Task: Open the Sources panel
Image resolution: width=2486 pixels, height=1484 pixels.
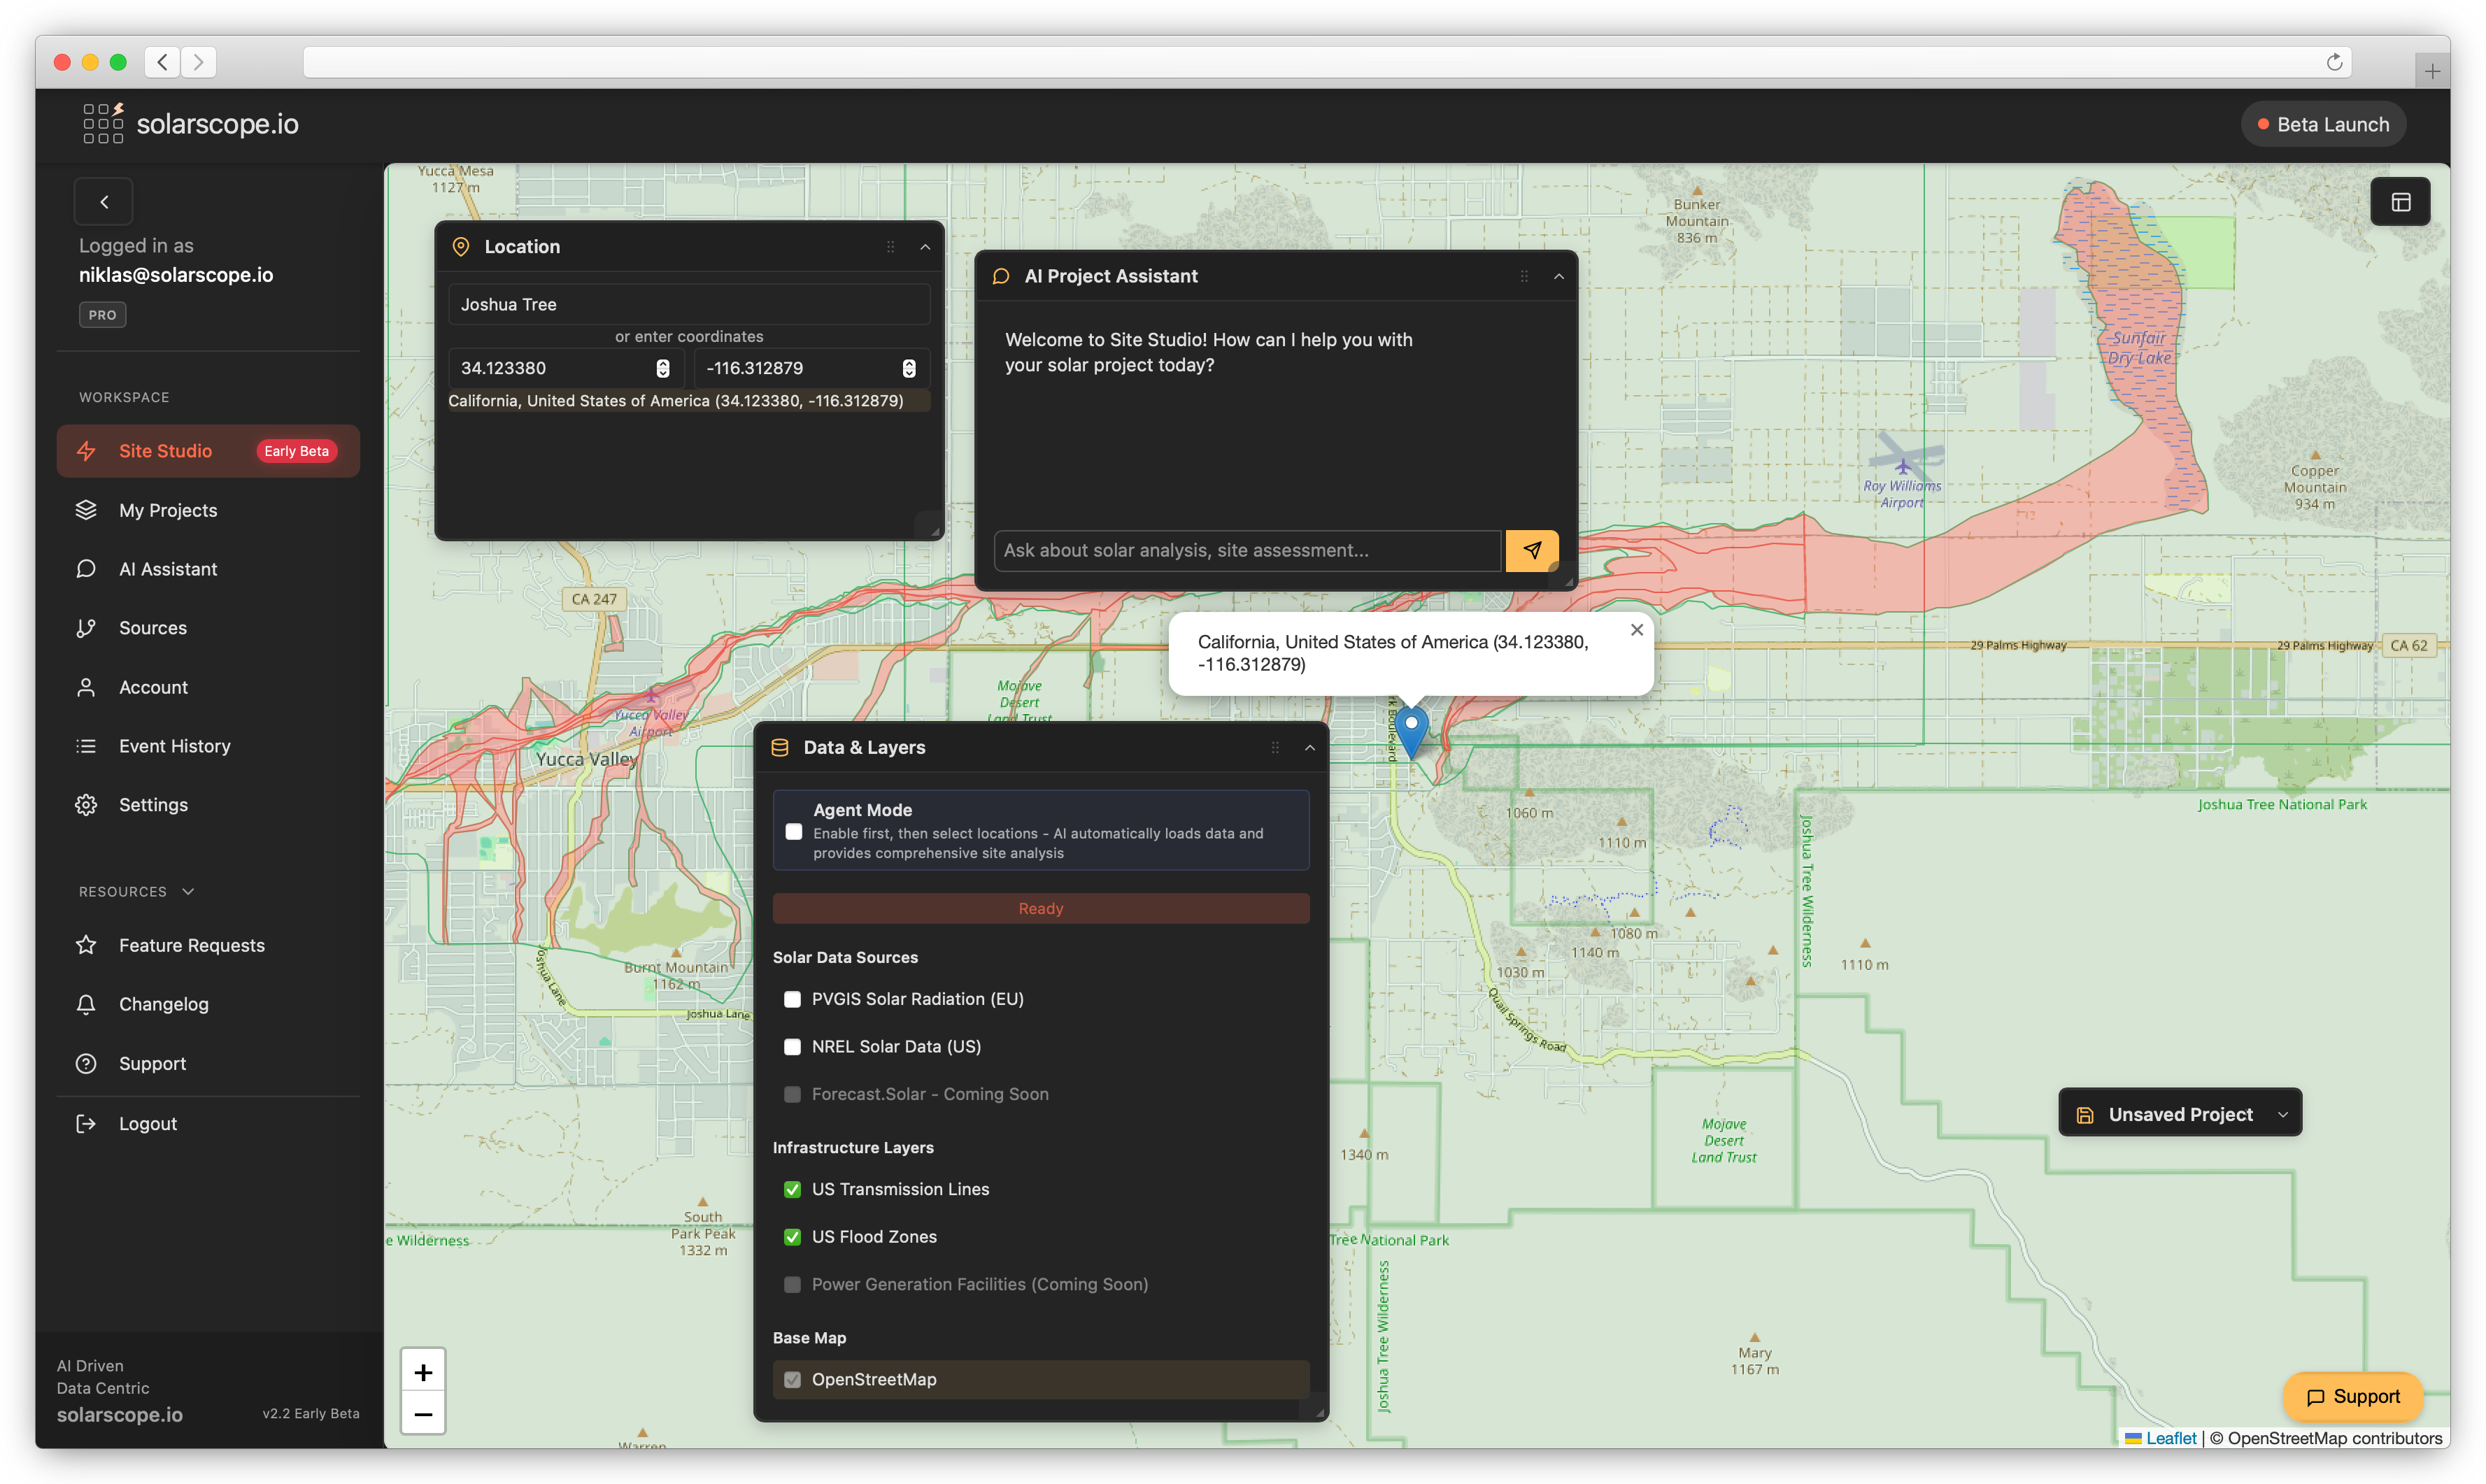Action: coord(152,627)
